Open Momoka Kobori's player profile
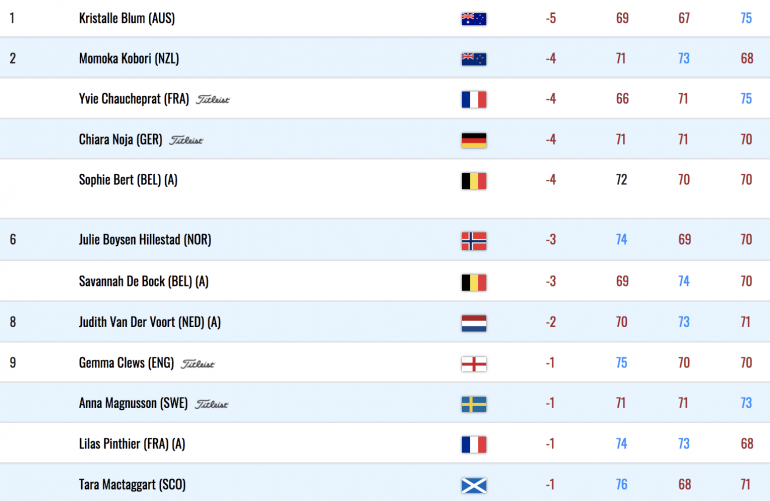 (129, 58)
